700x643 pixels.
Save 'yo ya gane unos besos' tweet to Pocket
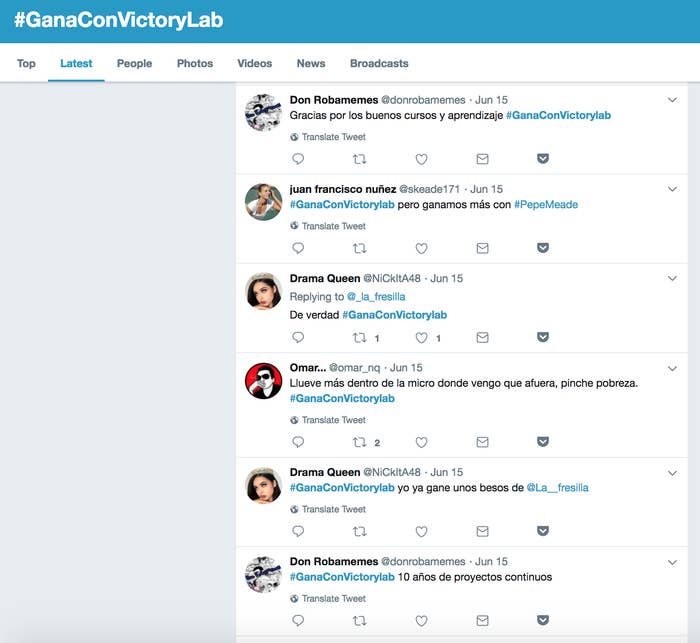(543, 531)
